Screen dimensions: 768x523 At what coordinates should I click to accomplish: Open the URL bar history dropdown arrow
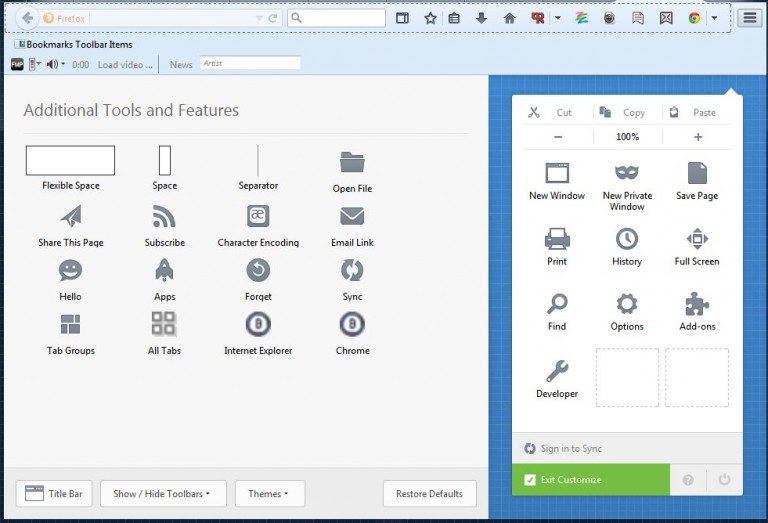coord(259,18)
